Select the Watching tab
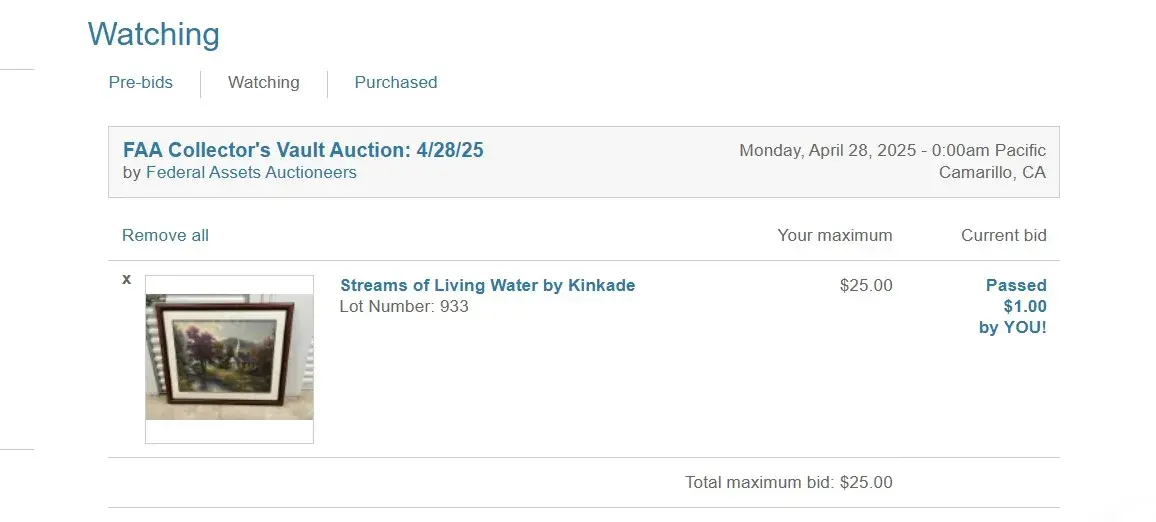Viewport: 1156px width, 522px height. click(264, 83)
